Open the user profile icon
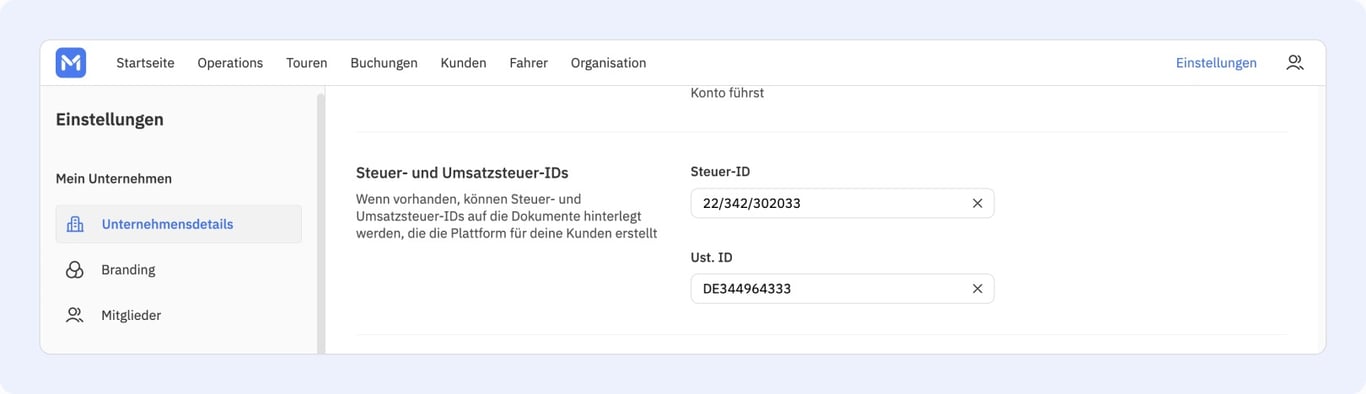 [x=1295, y=63]
